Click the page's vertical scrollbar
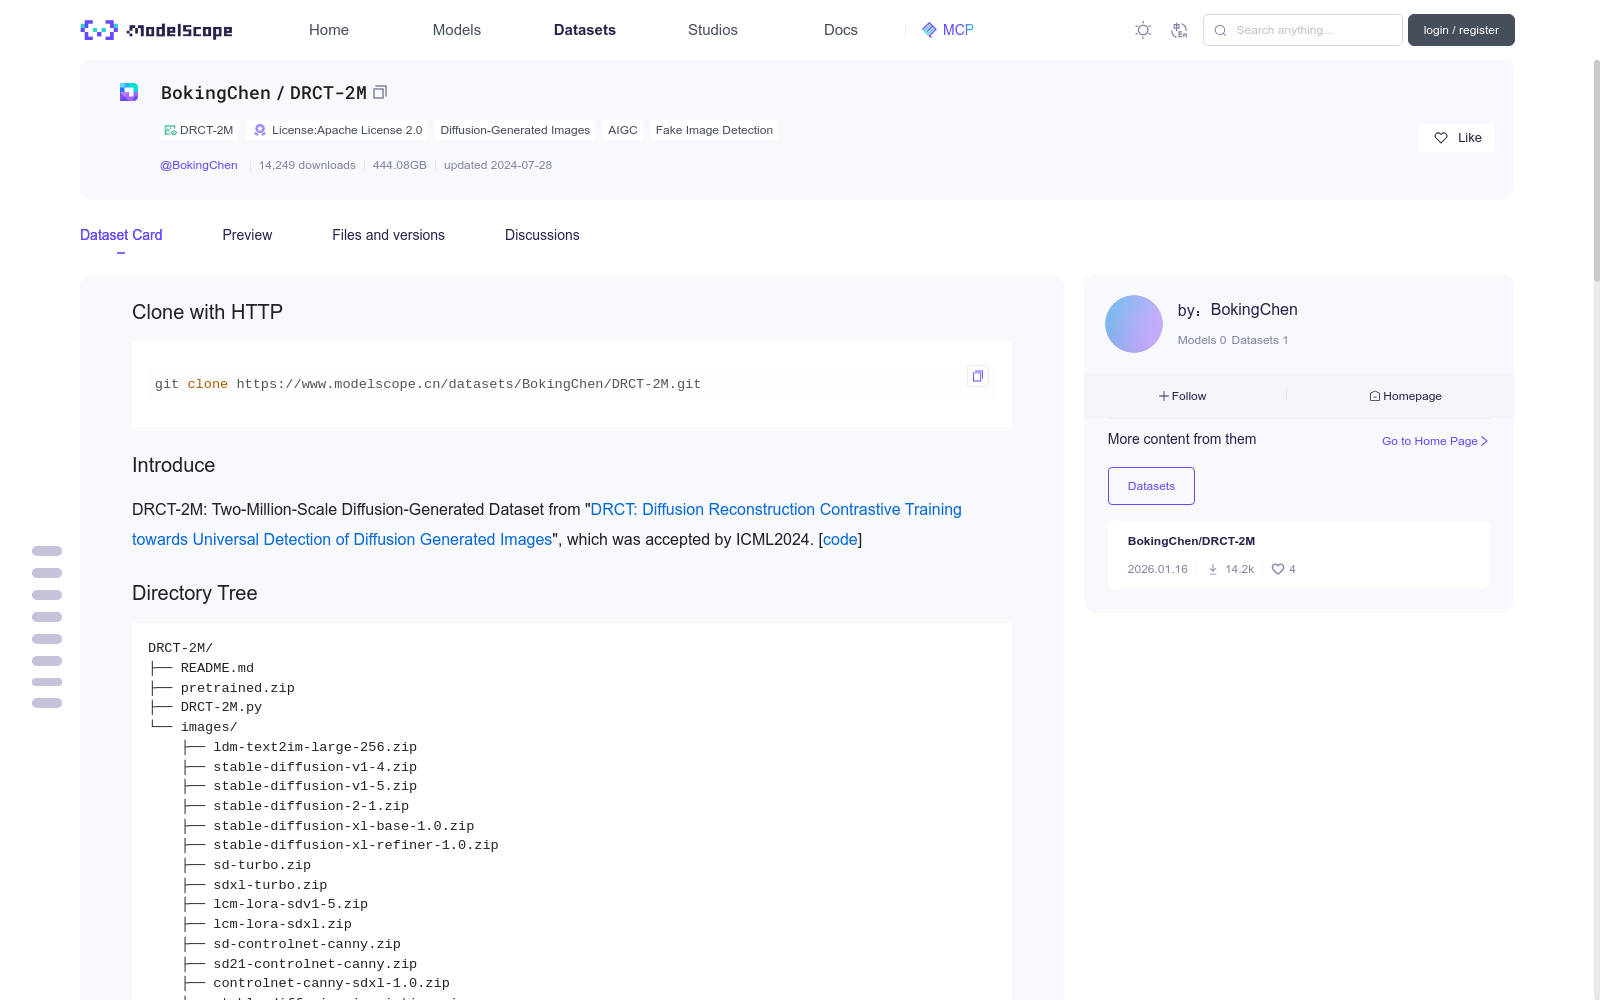1600x1000 pixels. (1596, 170)
